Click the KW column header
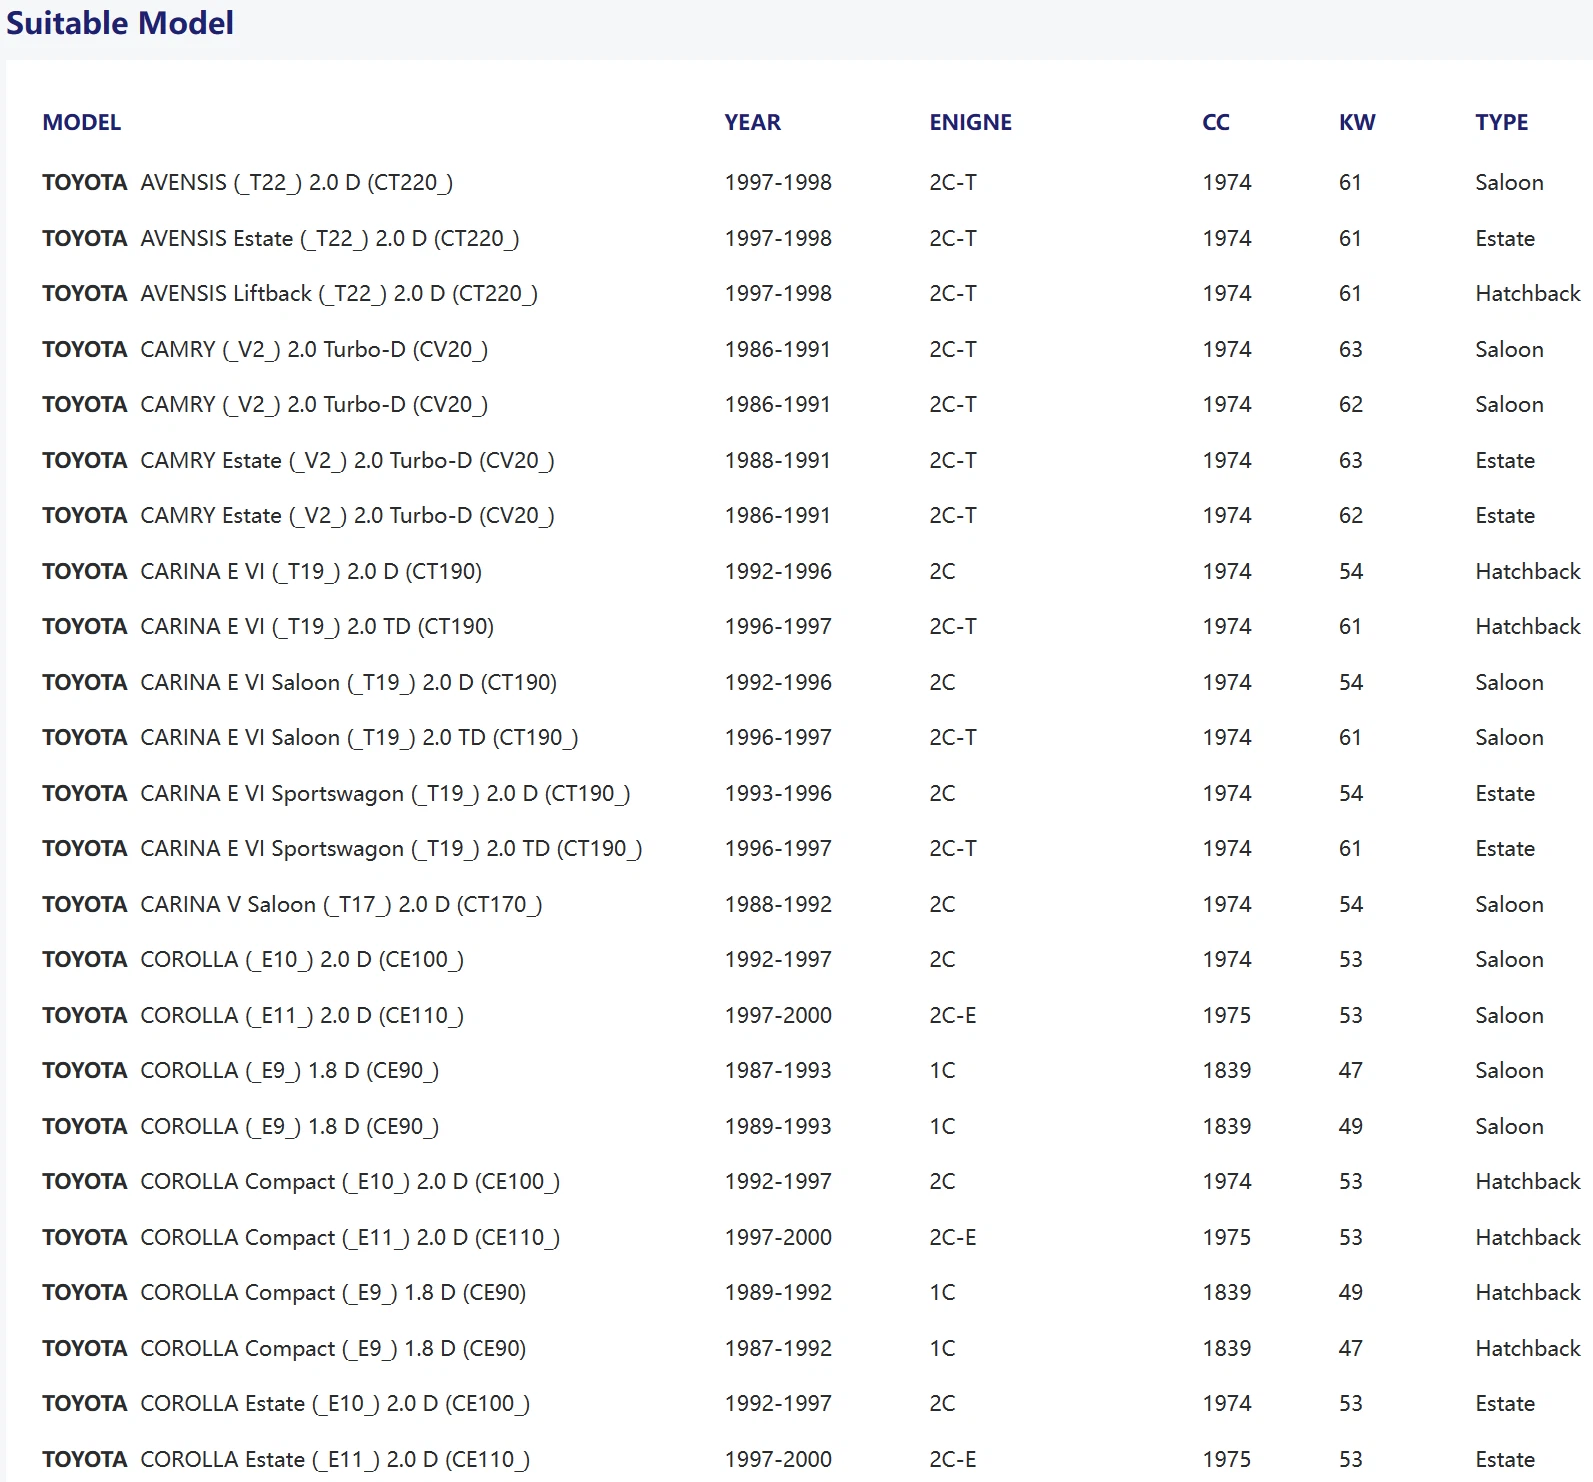Image resolution: width=1593 pixels, height=1482 pixels. (x=1357, y=122)
